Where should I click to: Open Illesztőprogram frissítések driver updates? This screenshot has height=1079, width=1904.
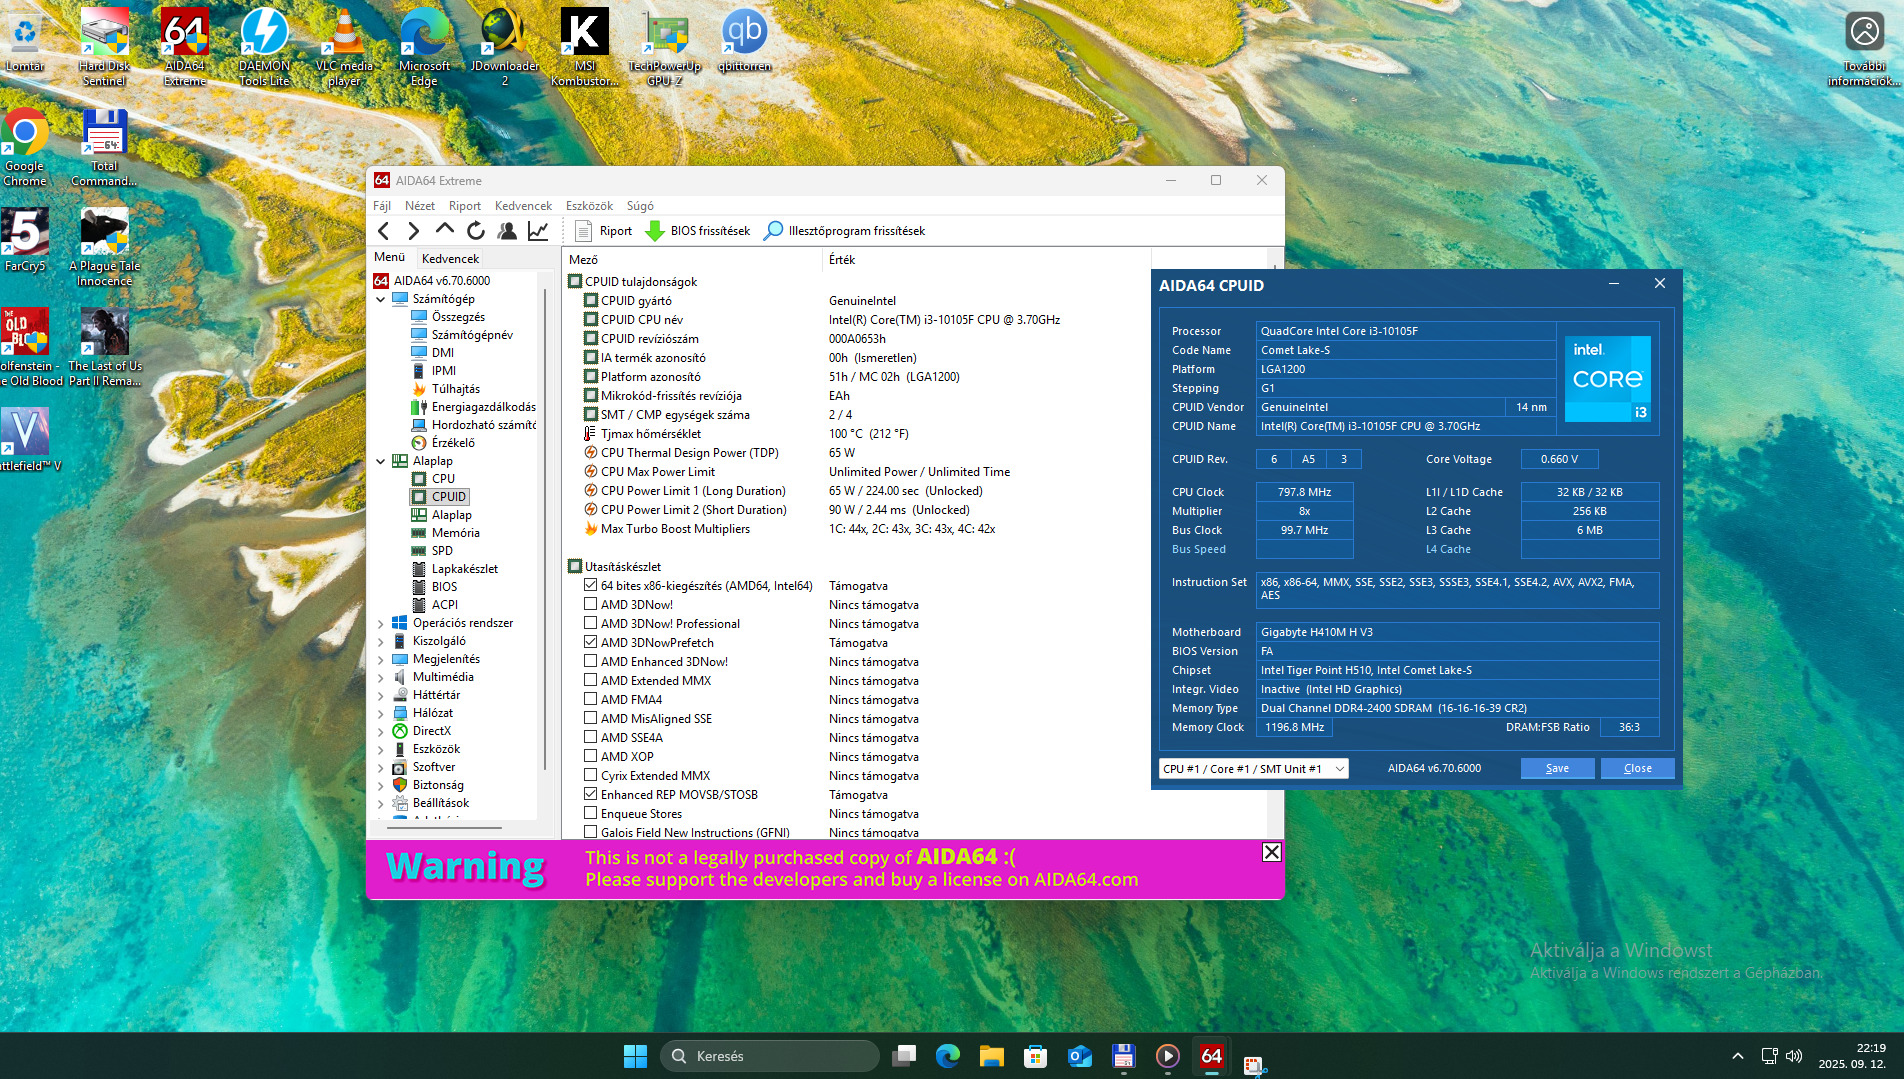tap(845, 231)
